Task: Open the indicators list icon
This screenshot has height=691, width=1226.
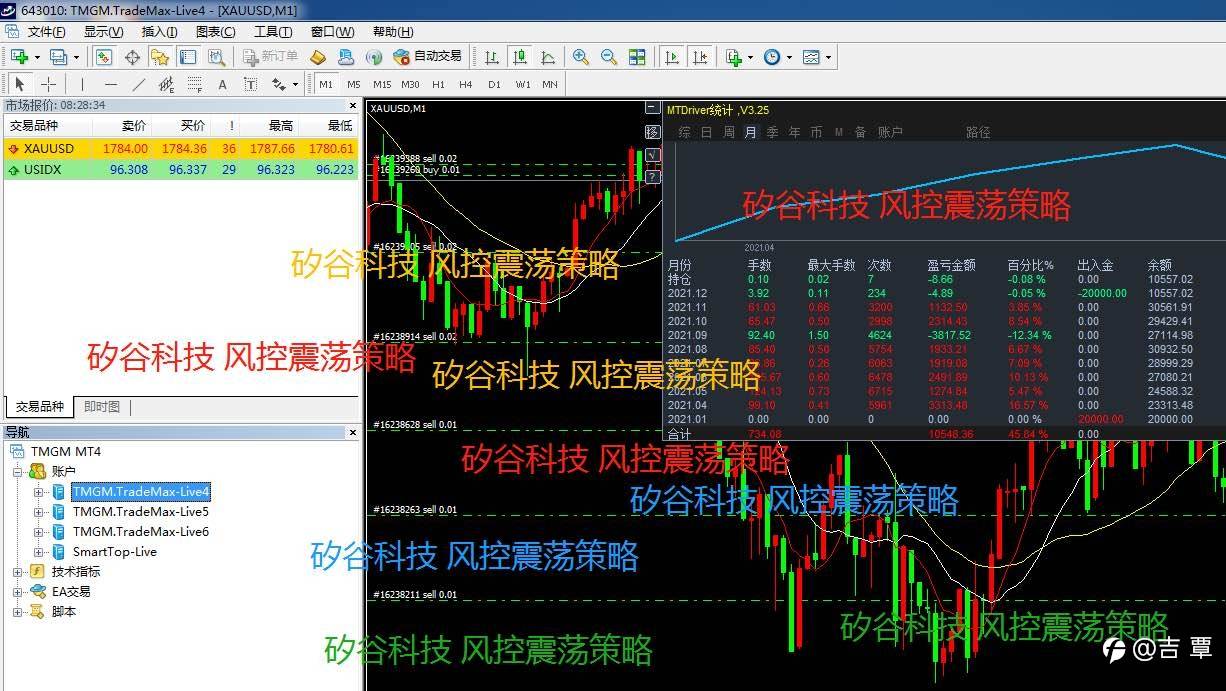Action: click(x=735, y=57)
